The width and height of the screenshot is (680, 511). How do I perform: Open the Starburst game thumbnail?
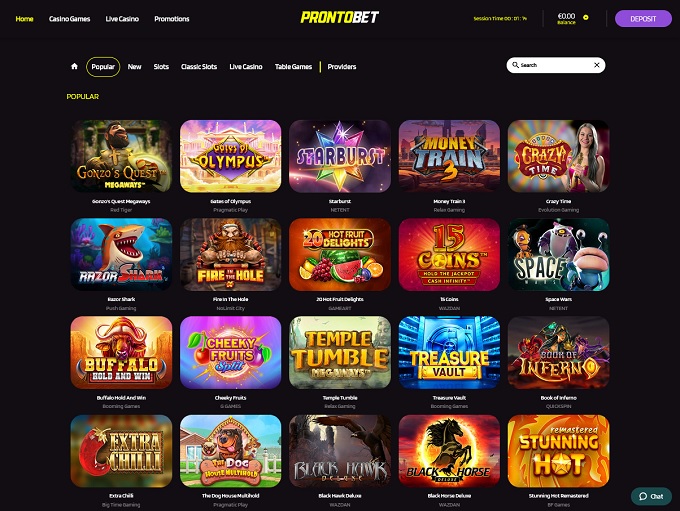[x=340, y=156]
